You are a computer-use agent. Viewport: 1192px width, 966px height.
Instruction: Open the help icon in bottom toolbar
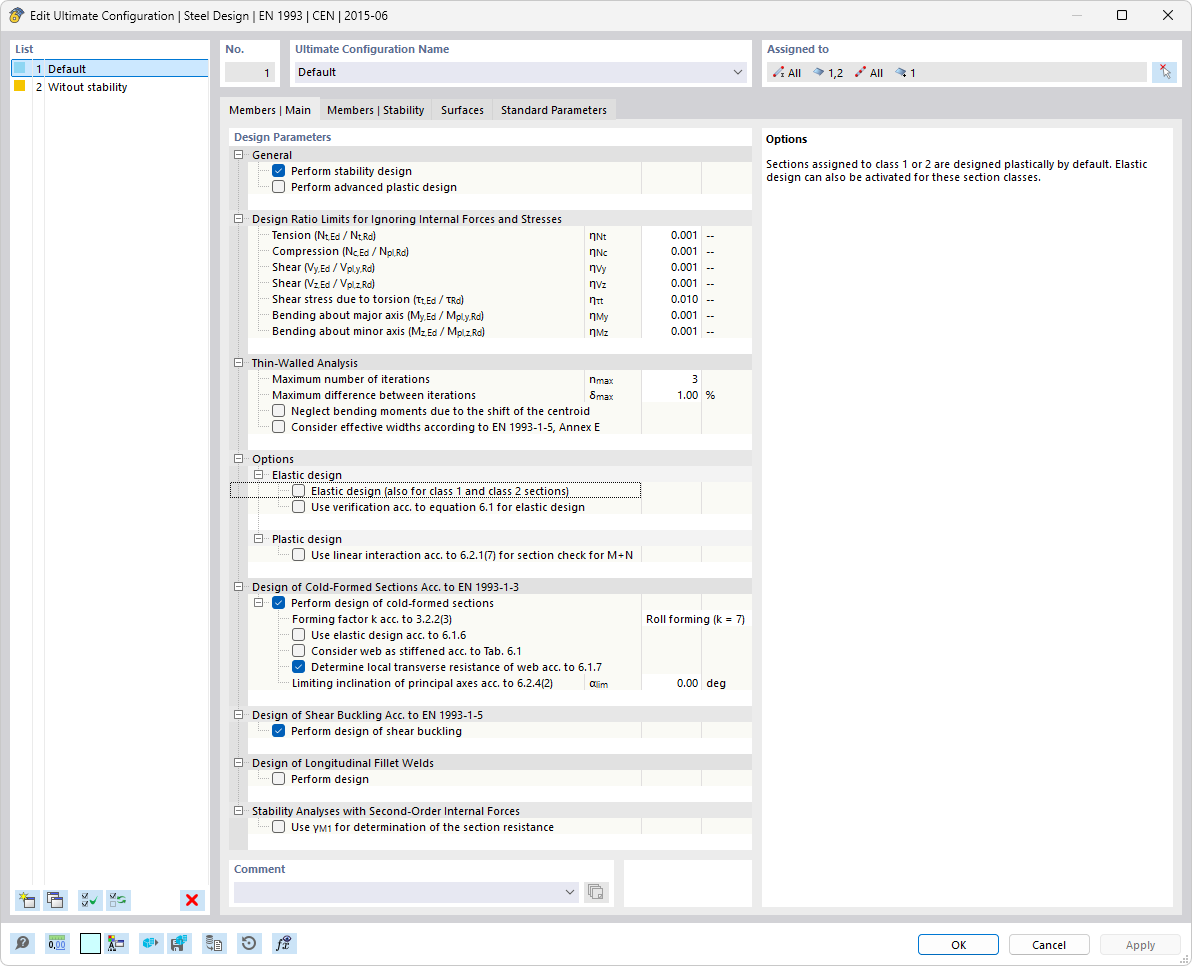coord(22,943)
